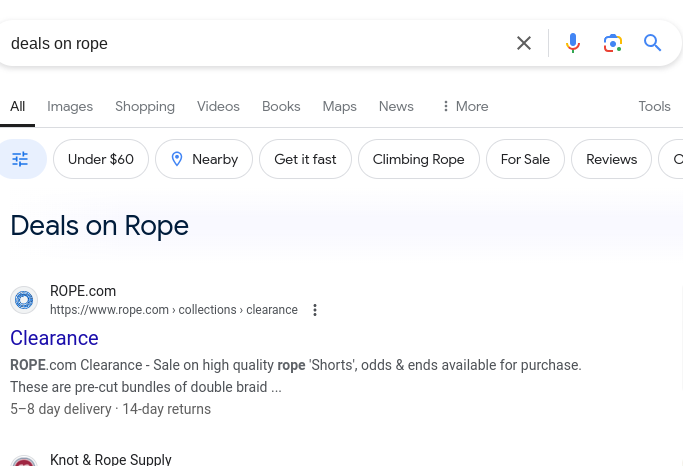Open the filters panel with the sliders icon

click(x=20, y=159)
